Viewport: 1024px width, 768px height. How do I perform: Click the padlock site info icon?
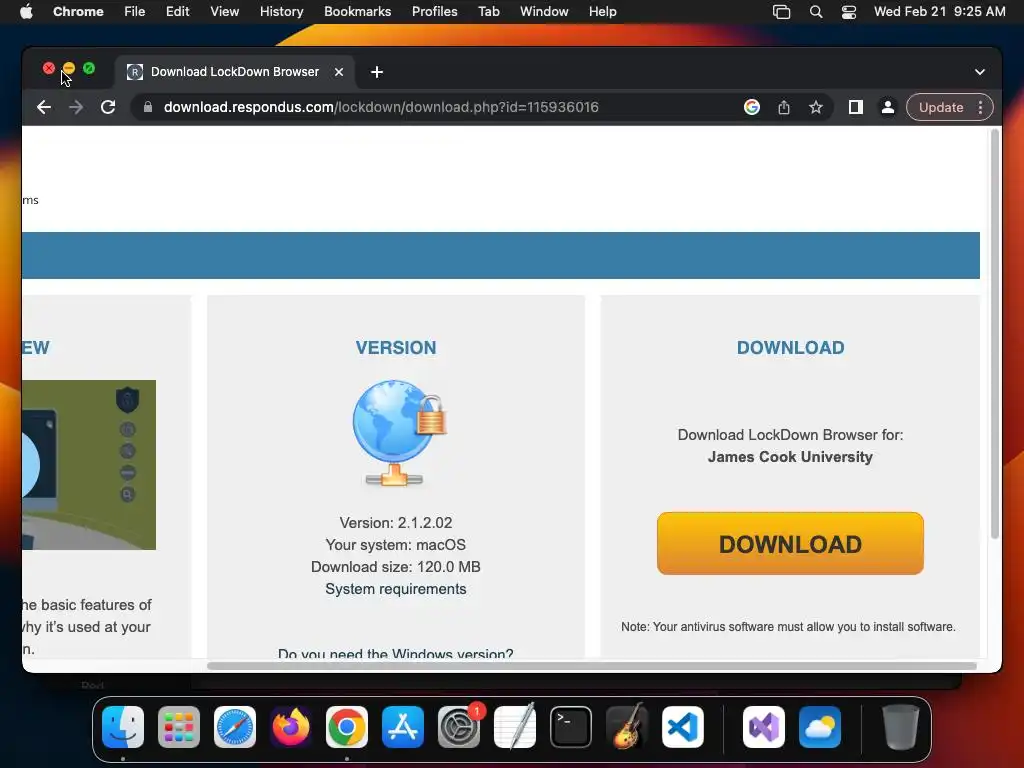click(148, 107)
